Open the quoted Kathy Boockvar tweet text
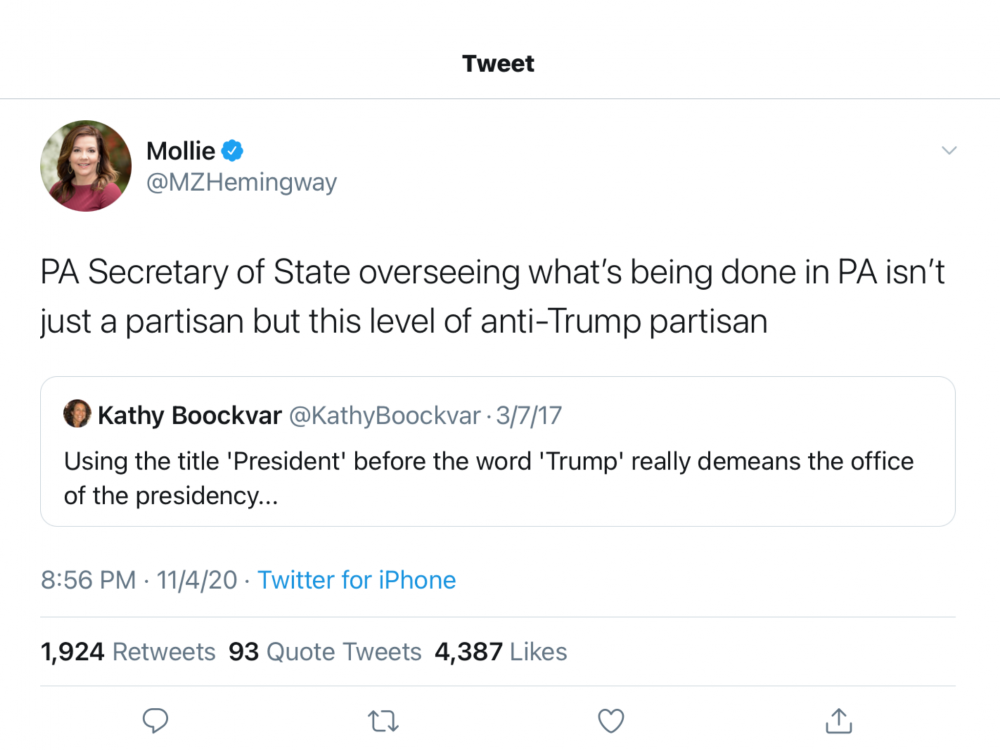 489,478
